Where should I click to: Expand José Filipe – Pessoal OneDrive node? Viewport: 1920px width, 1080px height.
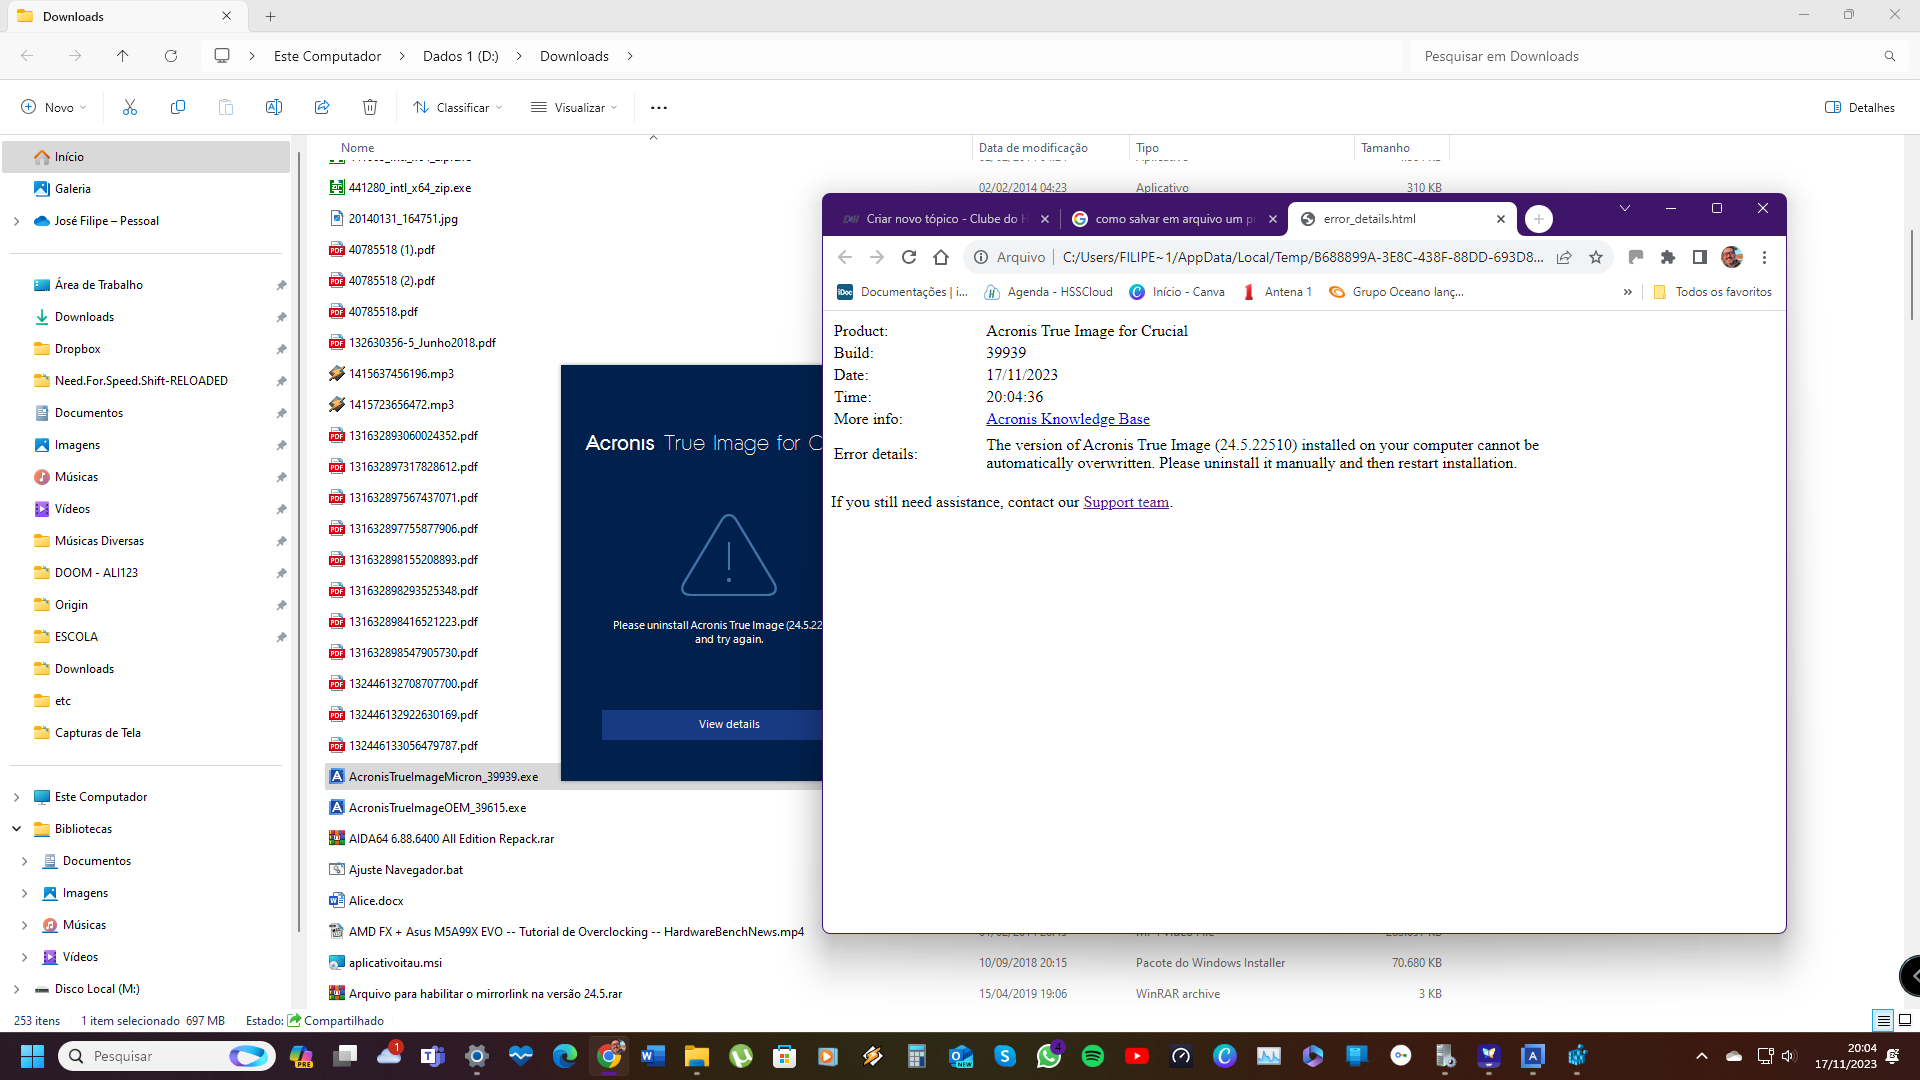point(16,221)
